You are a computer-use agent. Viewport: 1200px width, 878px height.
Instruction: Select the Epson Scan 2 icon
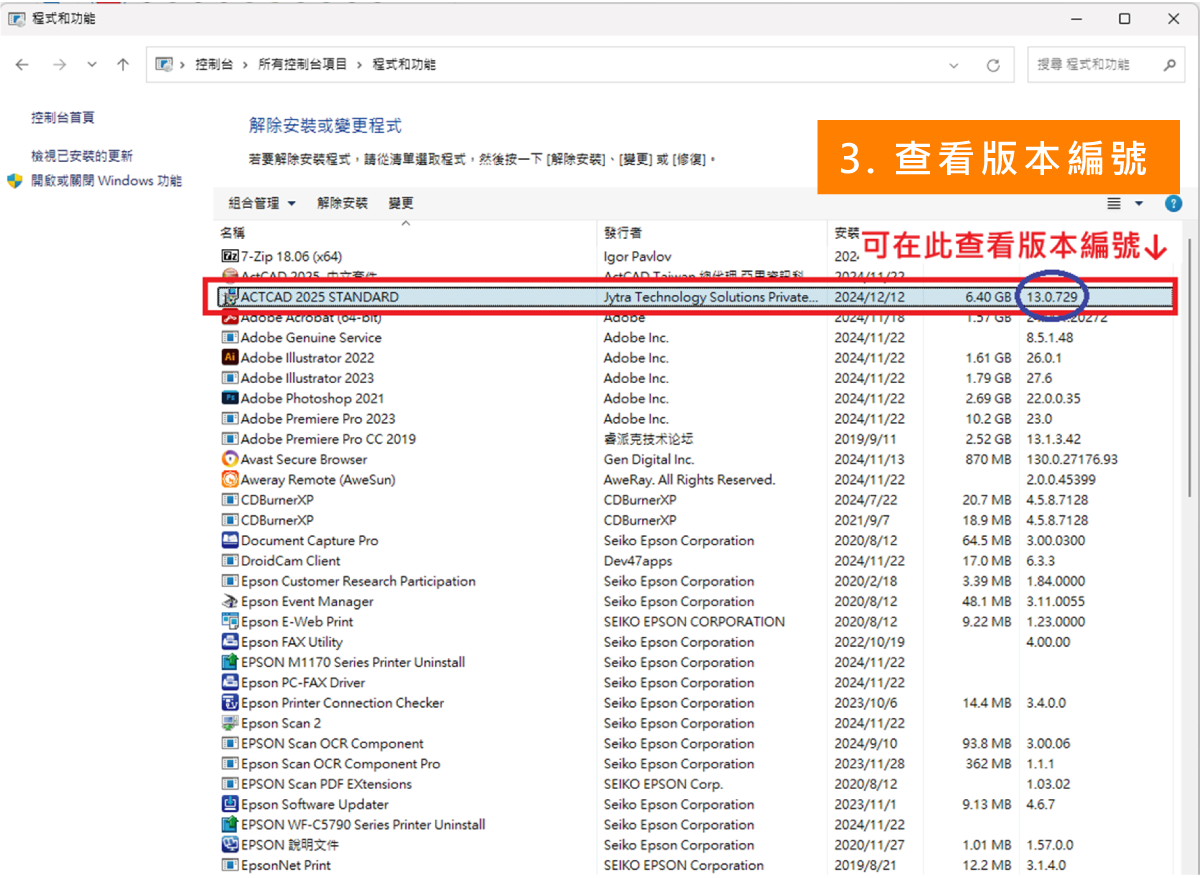[230, 723]
